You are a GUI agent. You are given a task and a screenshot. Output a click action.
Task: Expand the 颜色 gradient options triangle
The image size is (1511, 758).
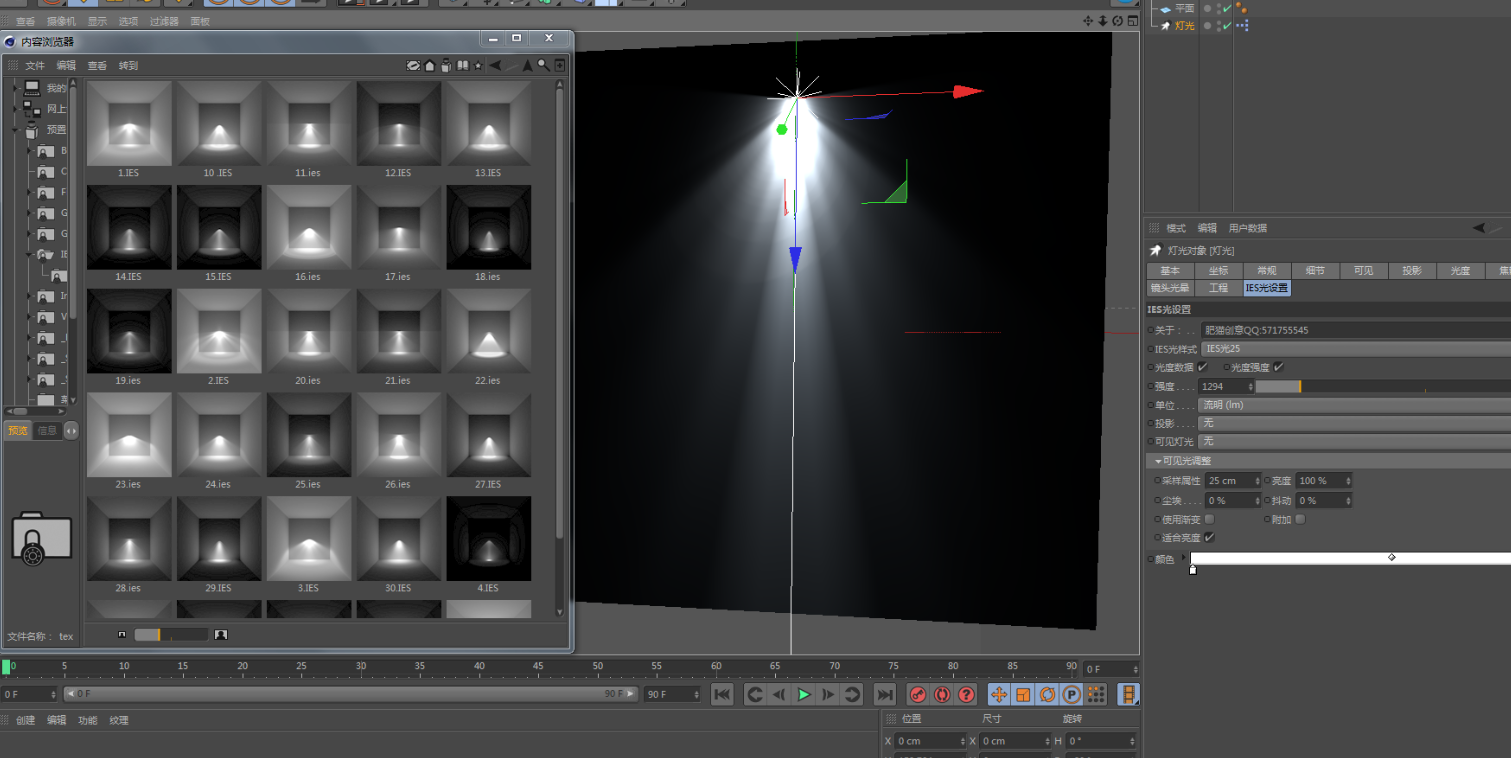[x=1184, y=558]
